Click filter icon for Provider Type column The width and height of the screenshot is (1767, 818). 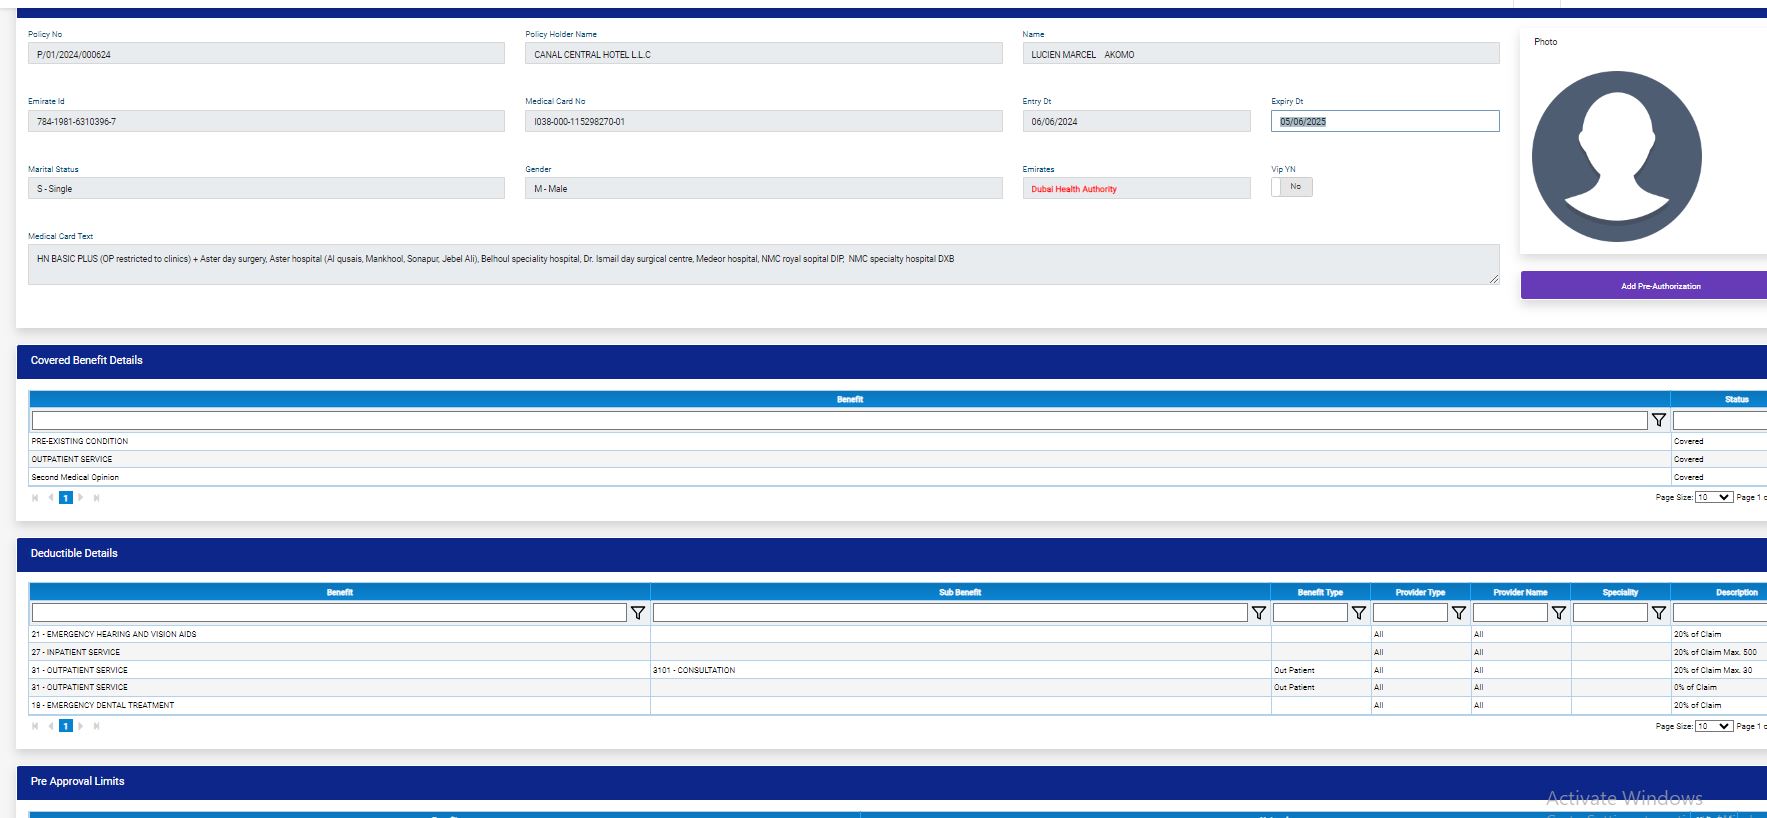coord(1458,613)
